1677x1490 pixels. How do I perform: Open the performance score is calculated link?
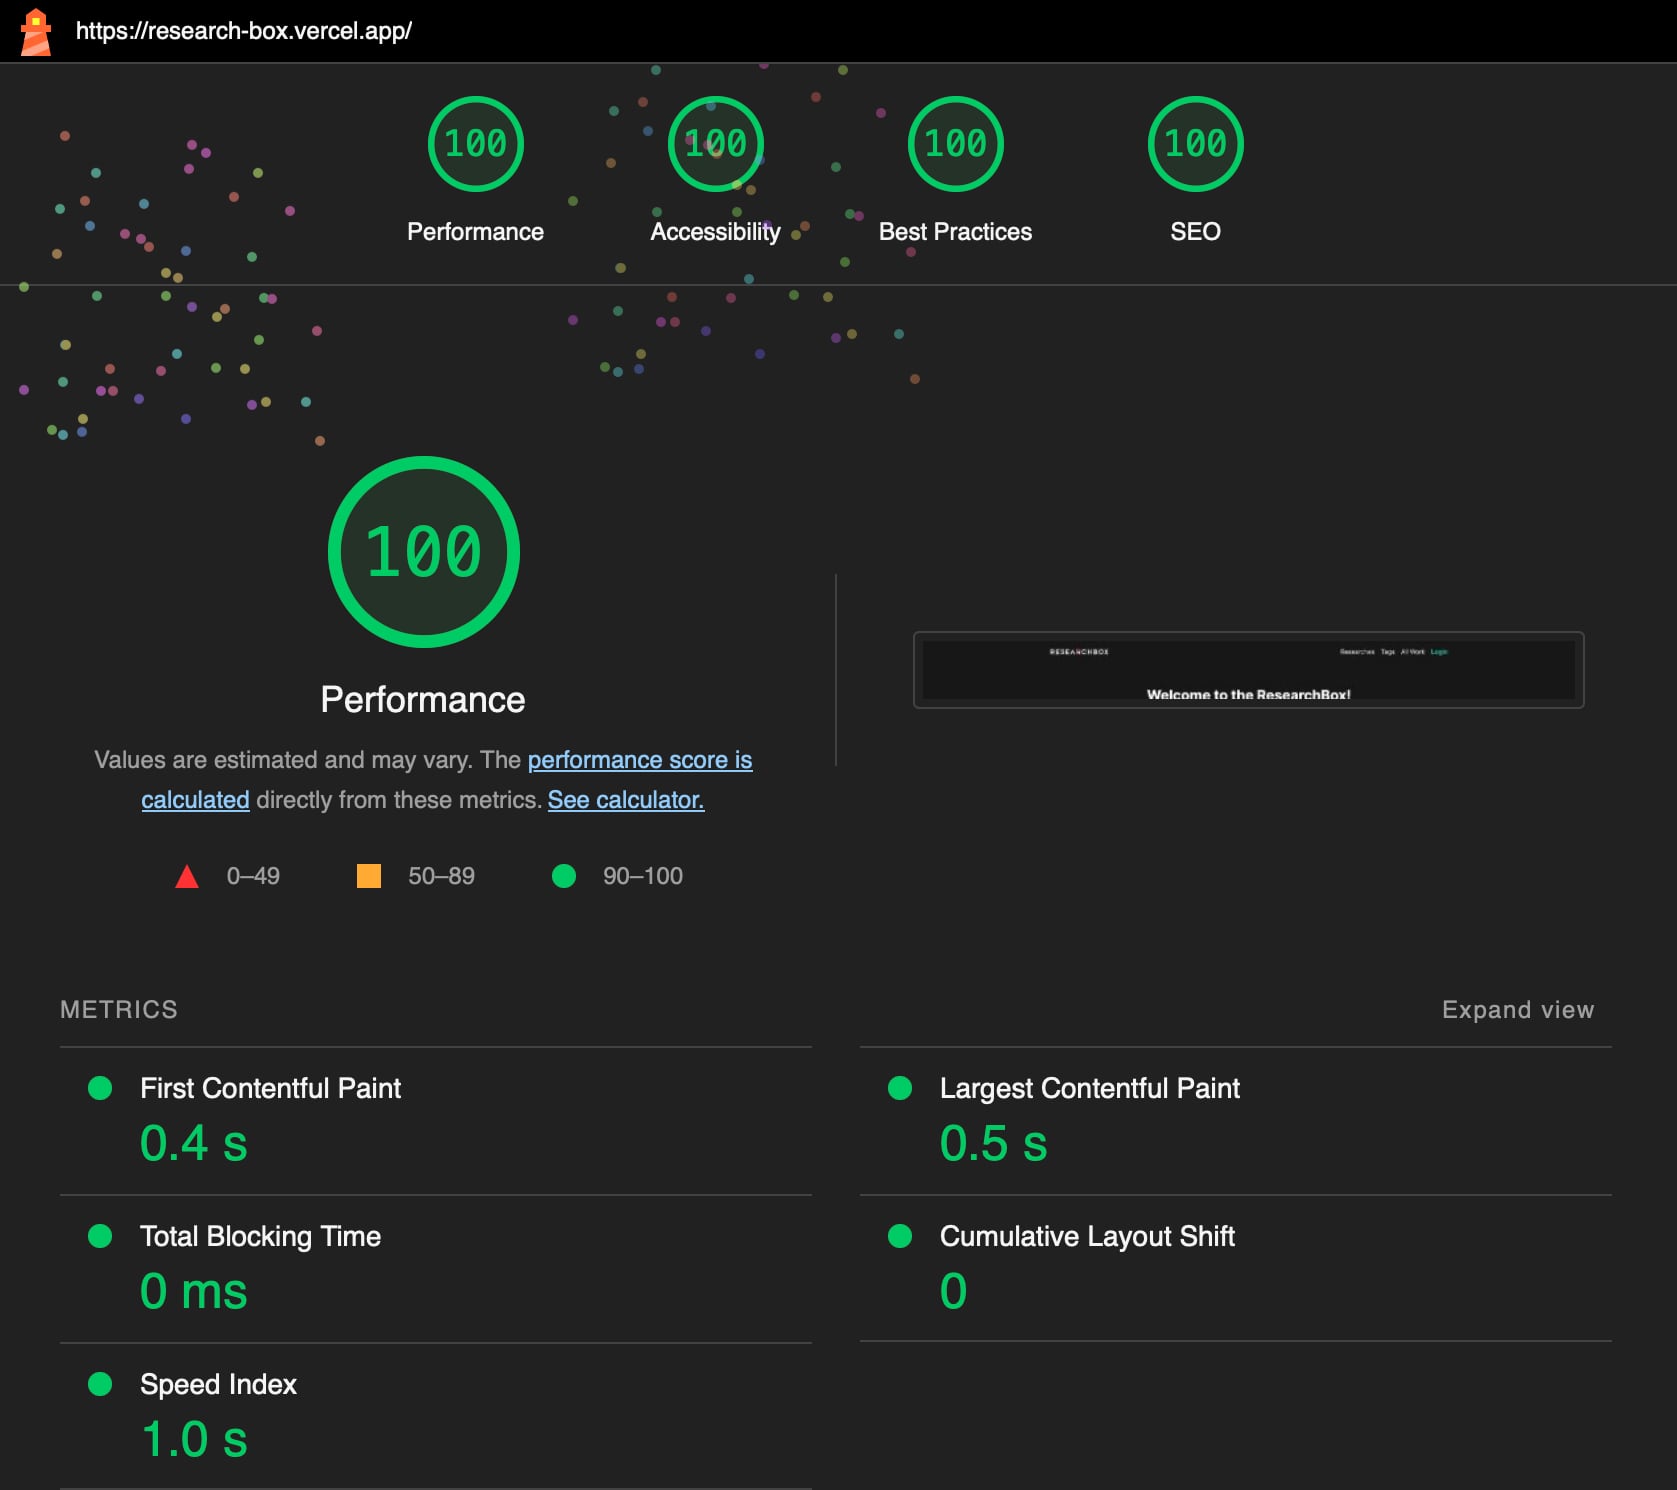click(x=640, y=760)
